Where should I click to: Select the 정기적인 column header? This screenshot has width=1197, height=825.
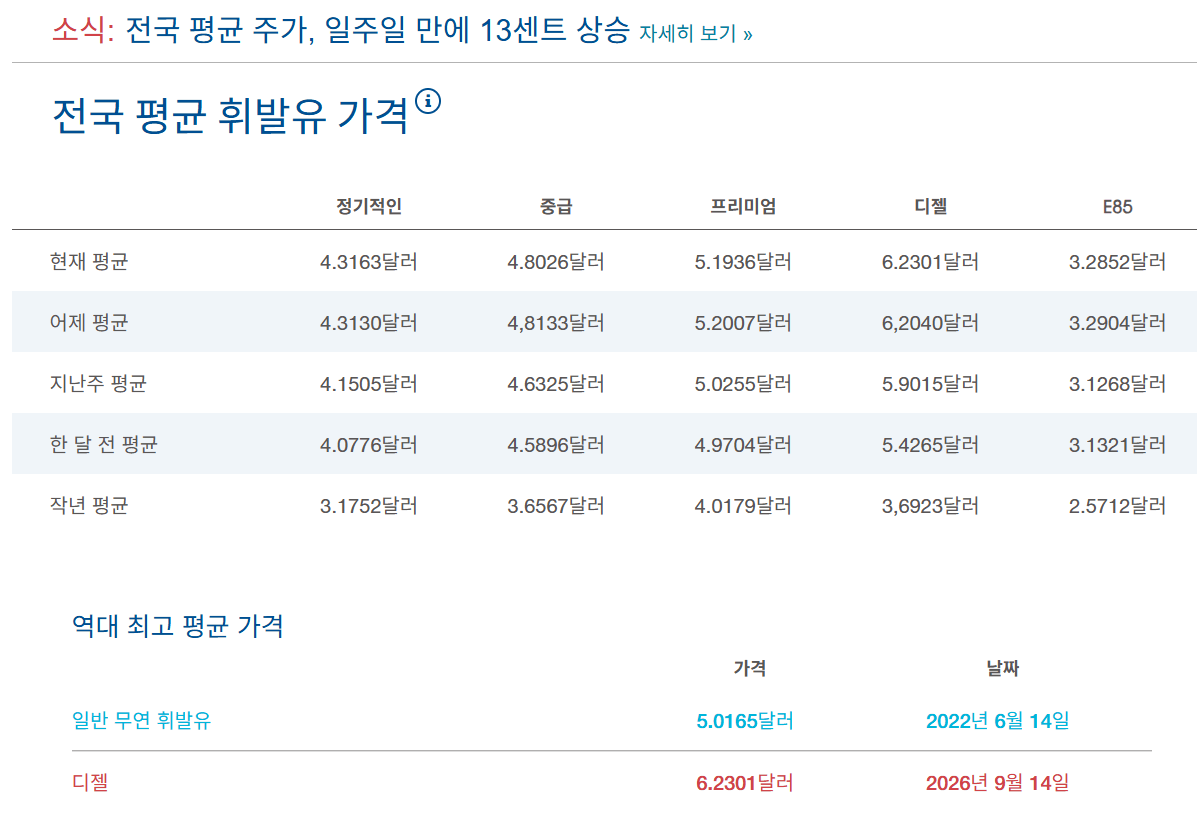pos(369,206)
